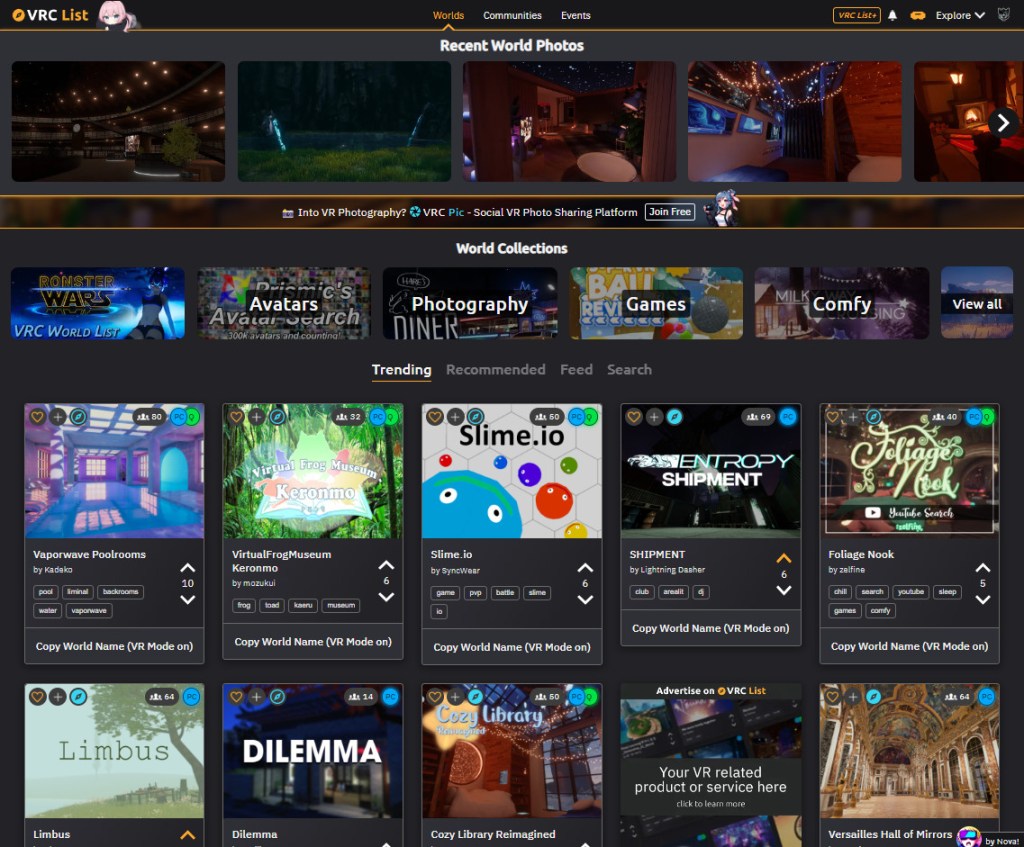Downvote the Foliage Nook world

click(983, 600)
